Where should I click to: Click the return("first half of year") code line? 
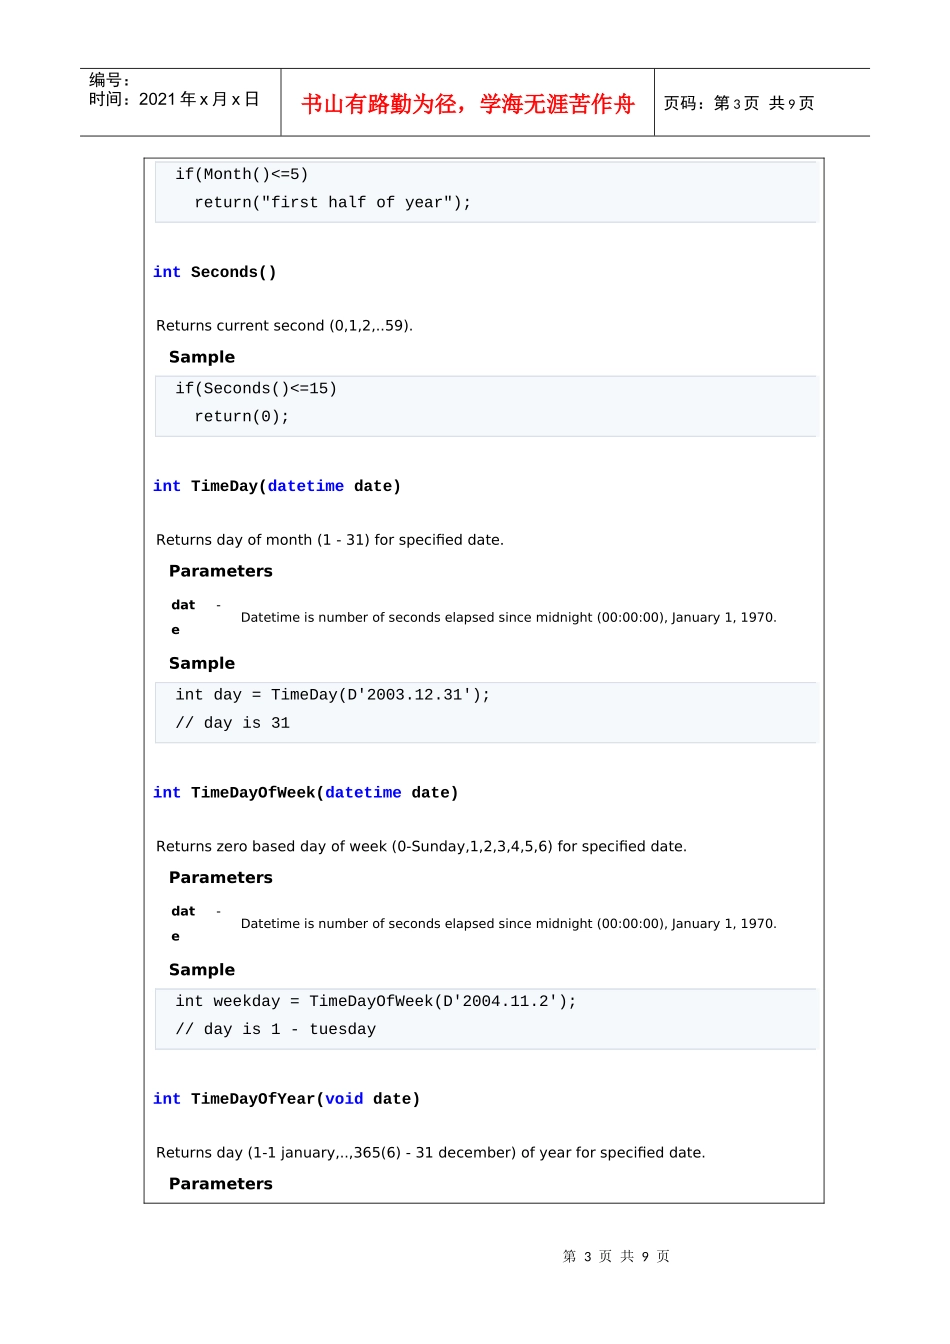(x=332, y=202)
